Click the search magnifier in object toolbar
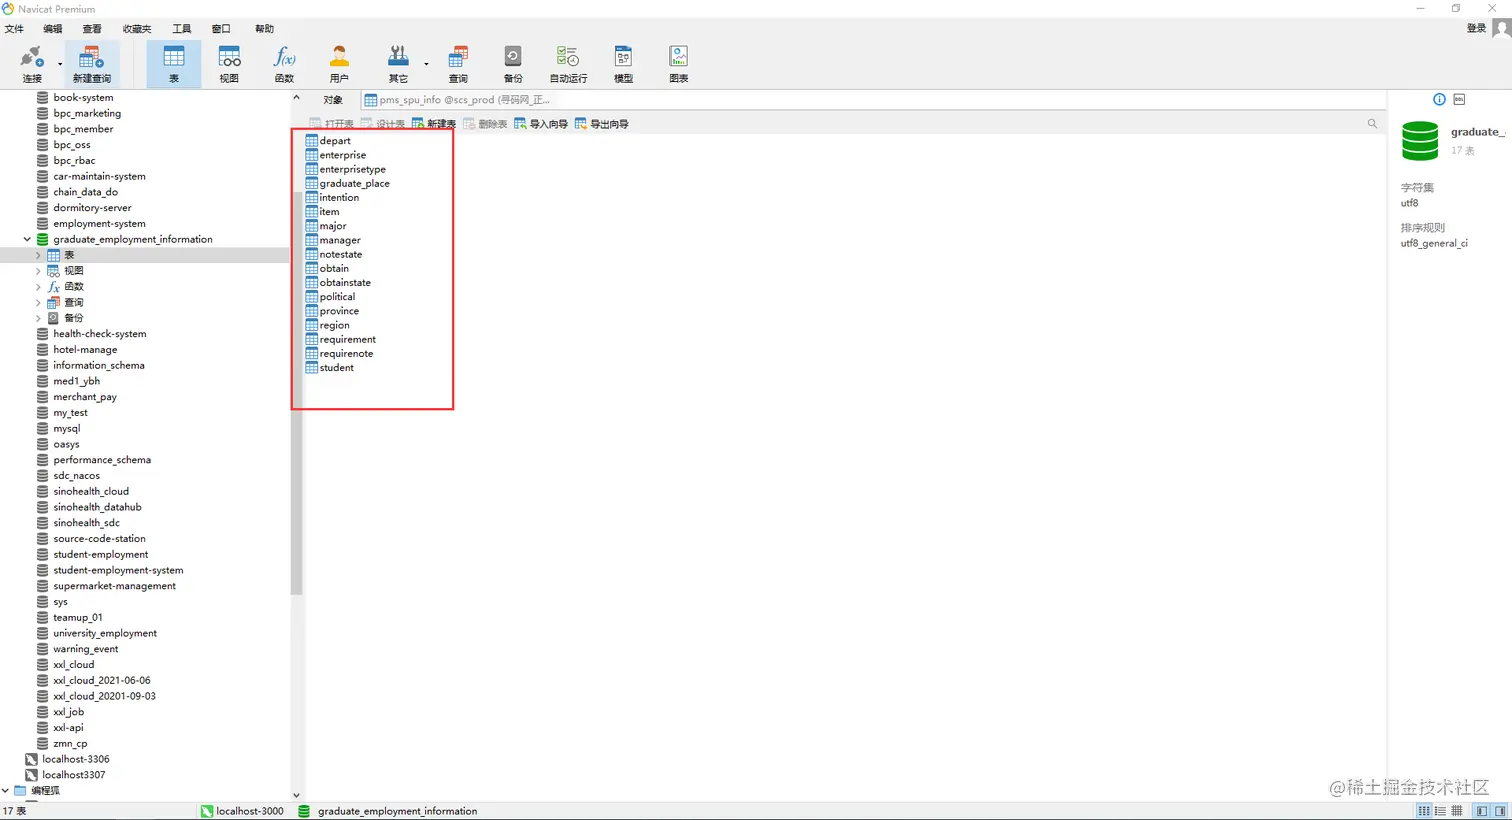The width and height of the screenshot is (1512, 820). (1372, 124)
